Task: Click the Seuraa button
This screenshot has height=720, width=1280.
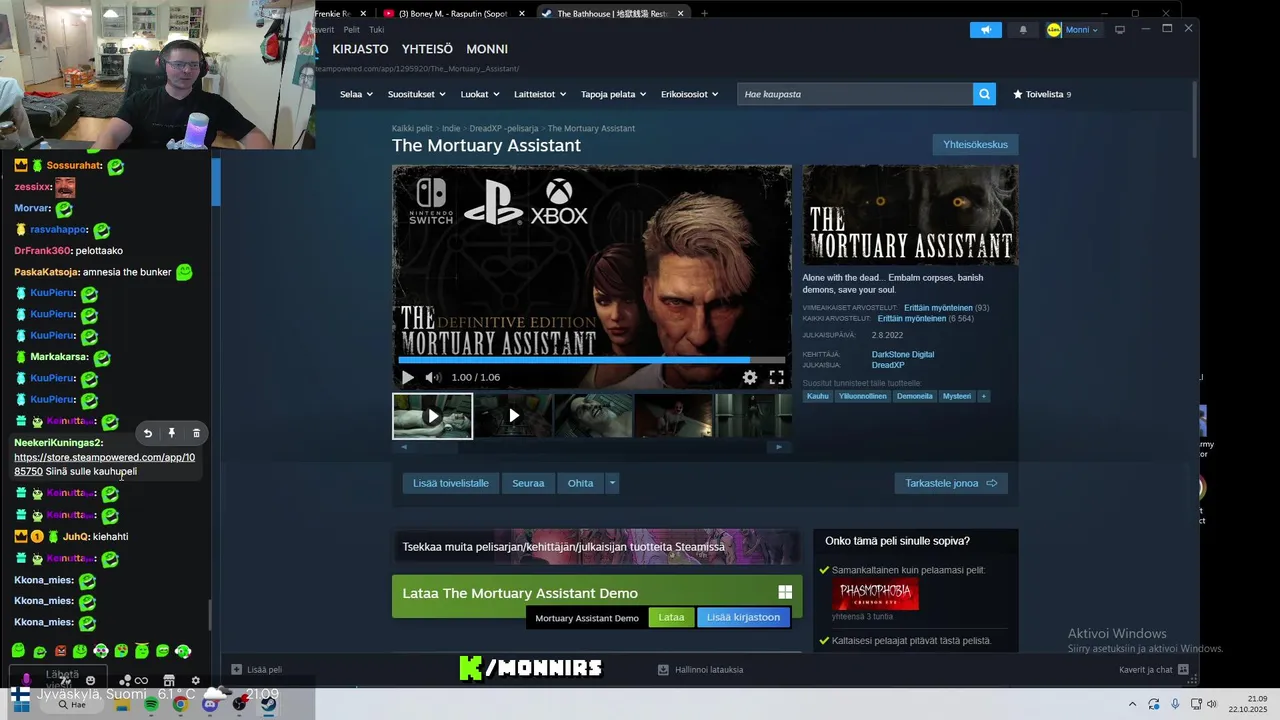Action: point(528,483)
